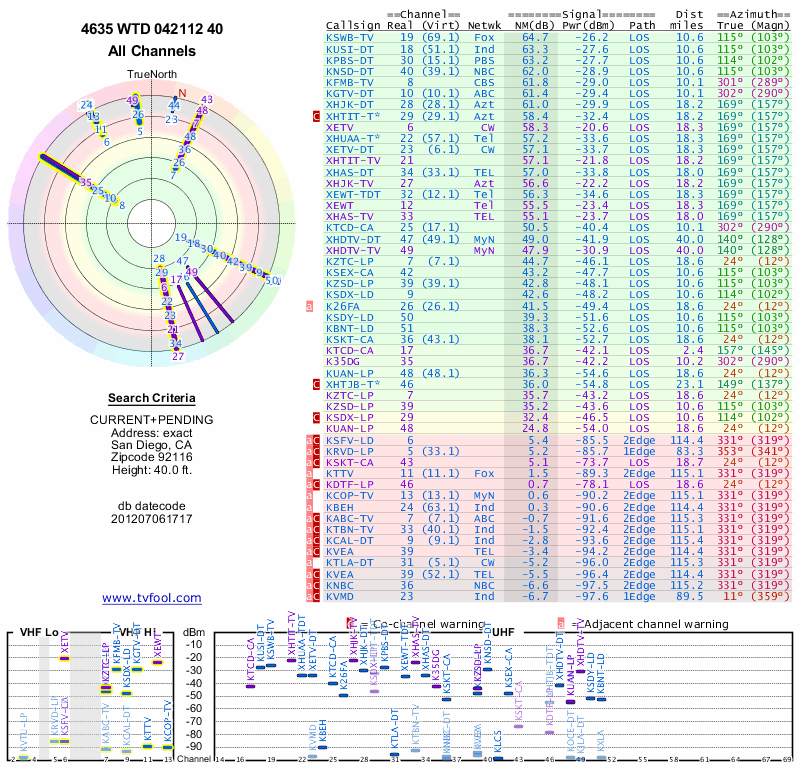Click the KGTV-DT callsign in the table

(350, 92)
